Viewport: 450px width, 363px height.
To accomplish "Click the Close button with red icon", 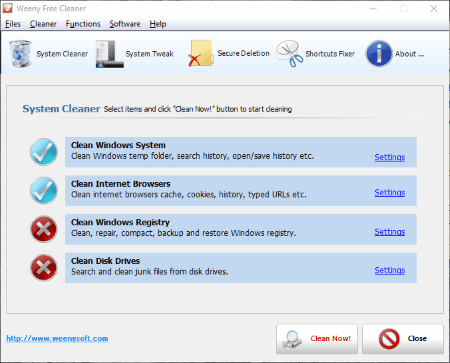I will pyautogui.click(x=403, y=339).
